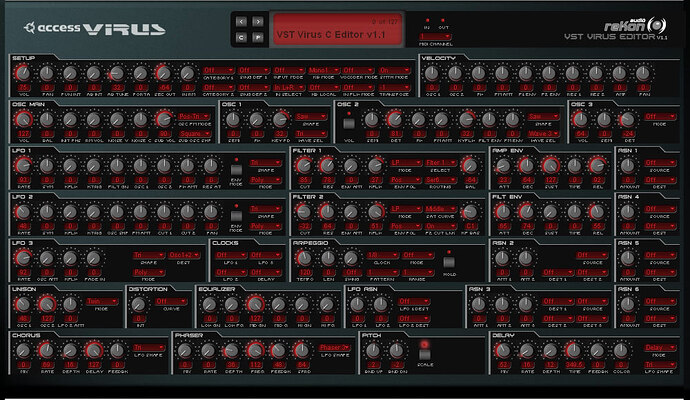Screen dimensions: 690x400
Task: Open the MIDI channel dropdown
Action: click(435, 37)
